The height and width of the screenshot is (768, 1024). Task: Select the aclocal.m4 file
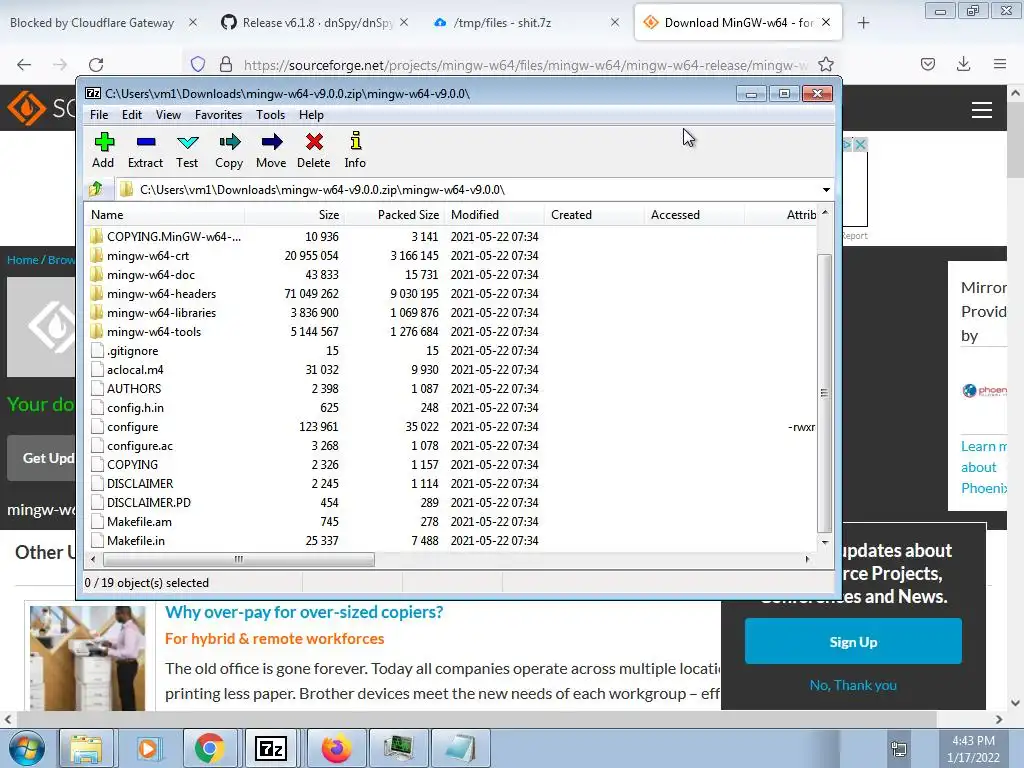135,370
